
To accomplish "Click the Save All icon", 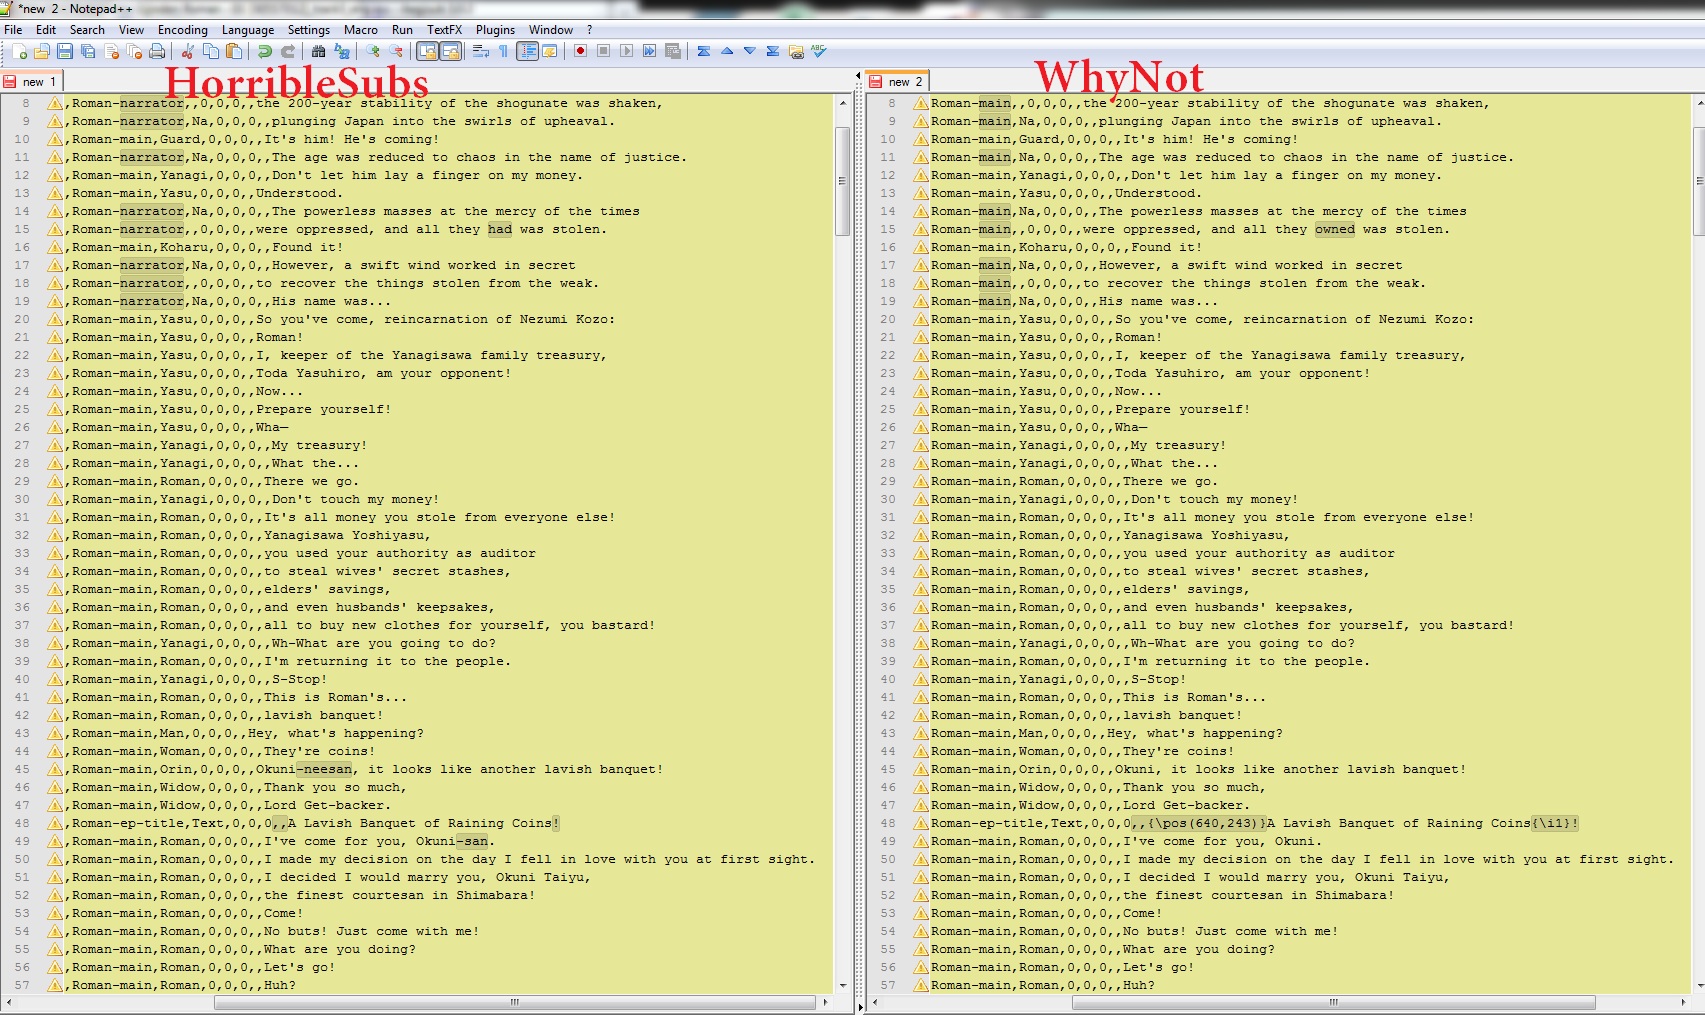I will (88, 51).
